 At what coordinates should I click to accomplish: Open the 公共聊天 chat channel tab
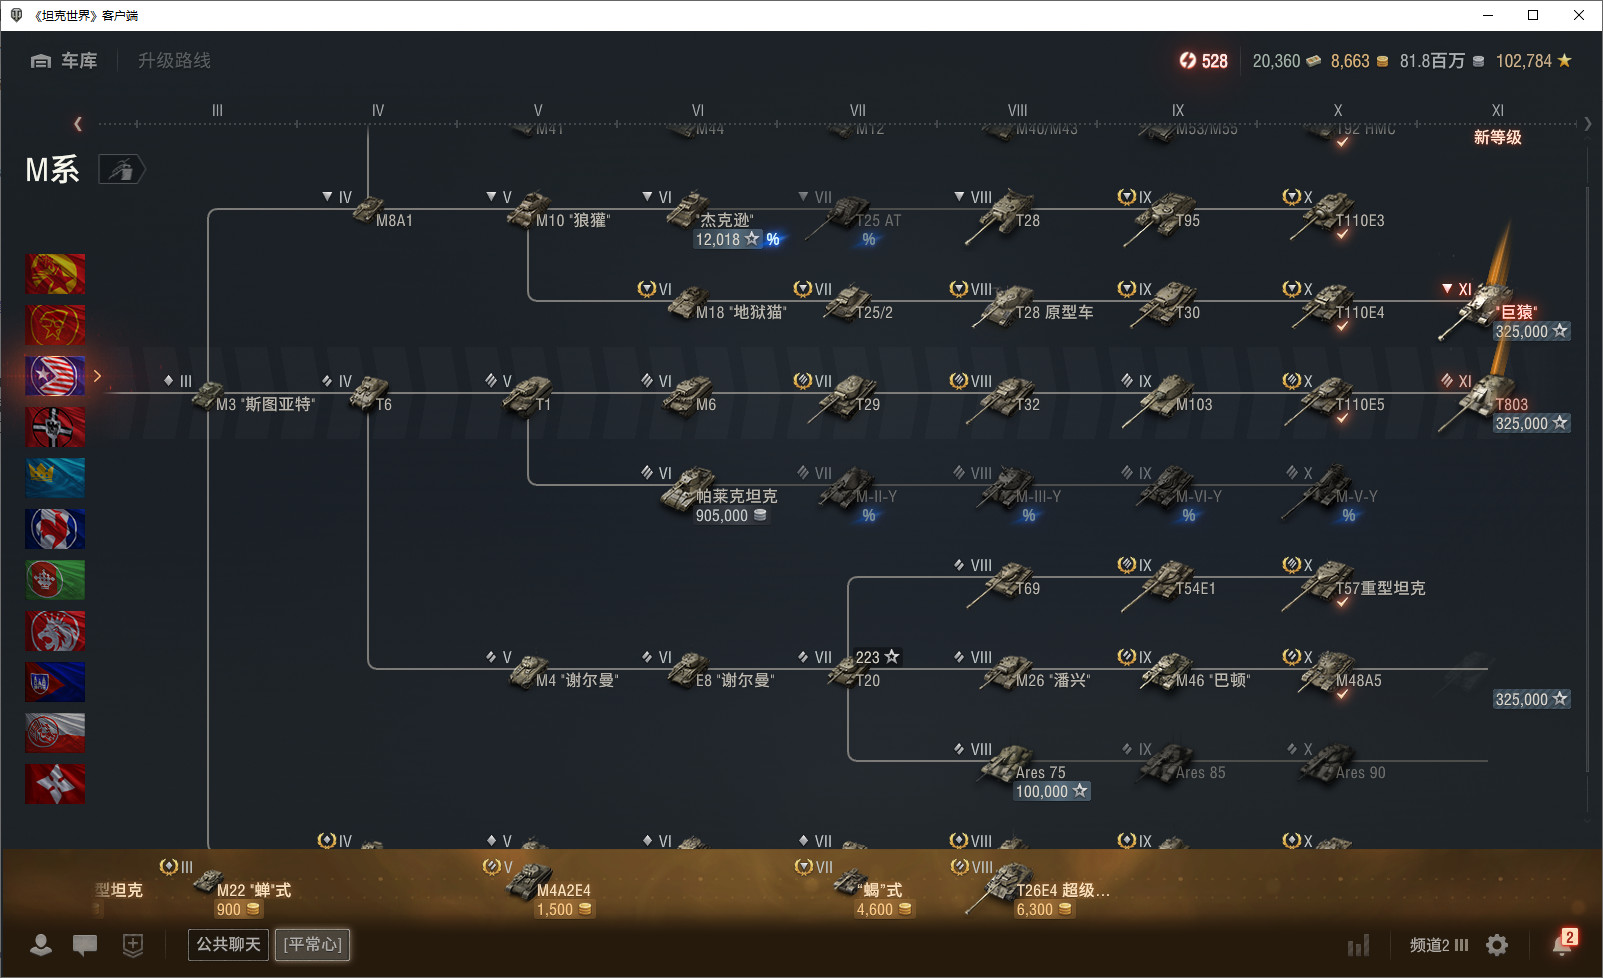[228, 945]
